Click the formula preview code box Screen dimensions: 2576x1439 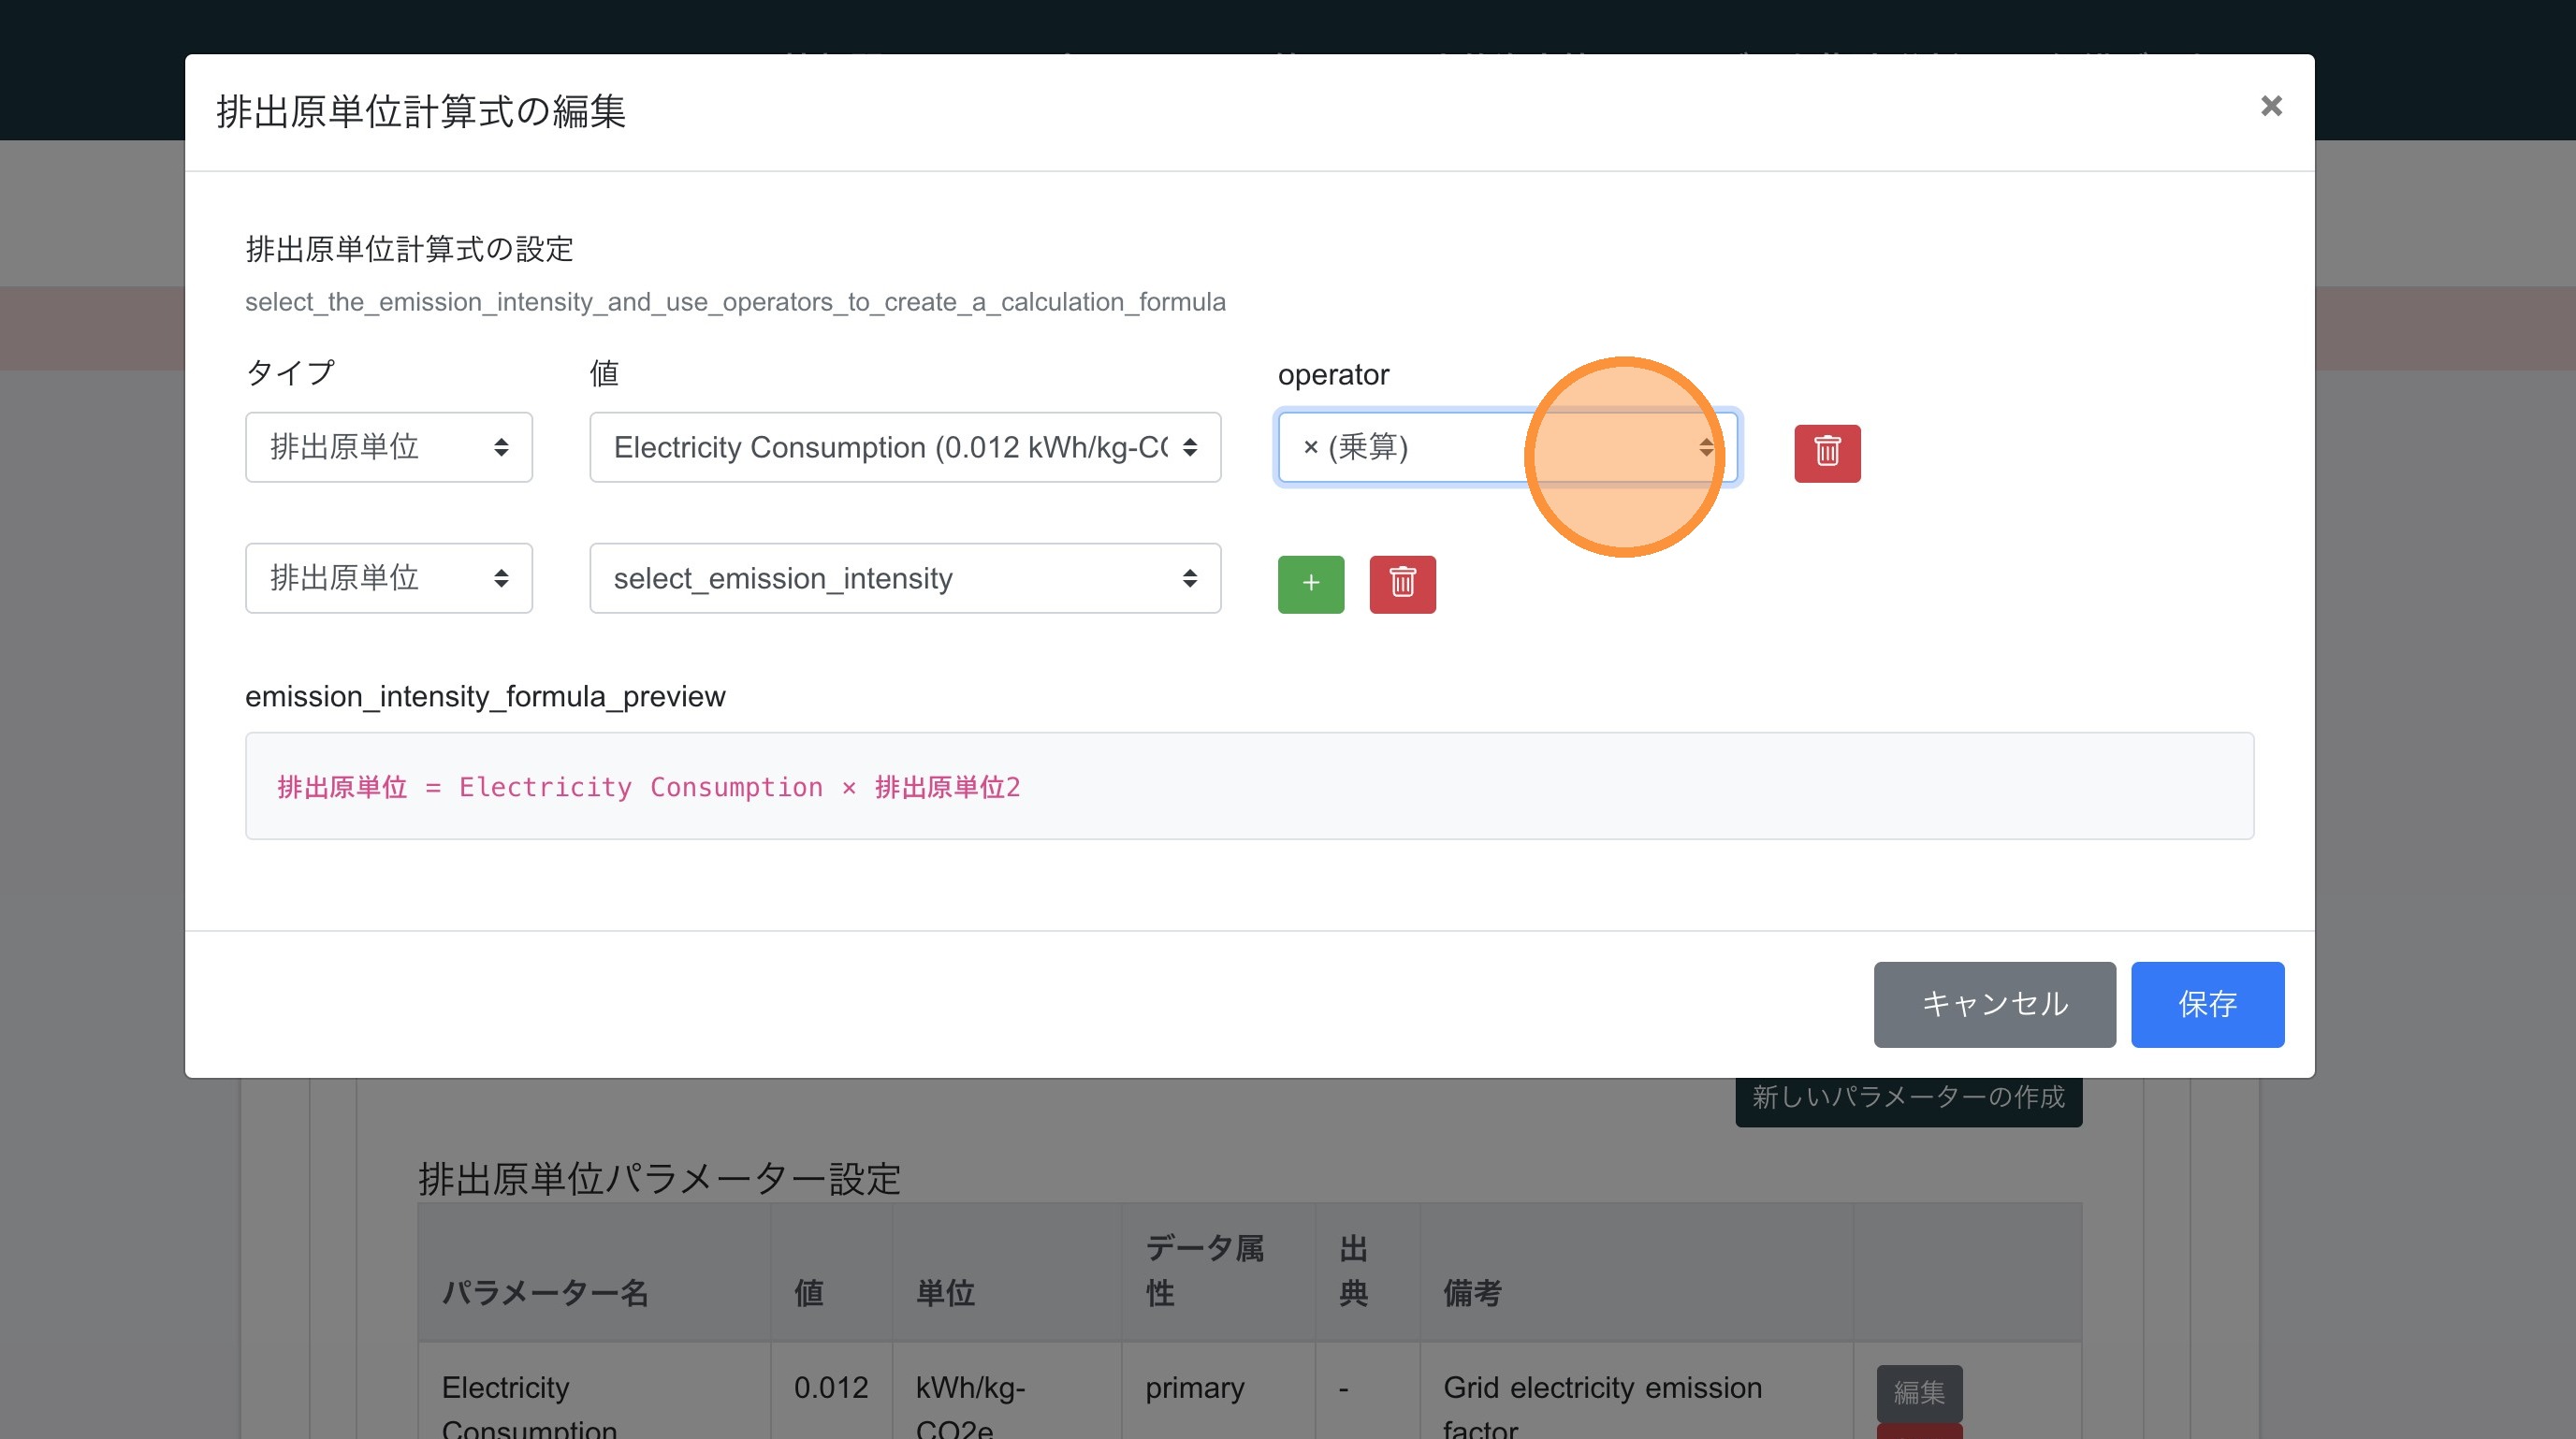tap(1248, 786)
